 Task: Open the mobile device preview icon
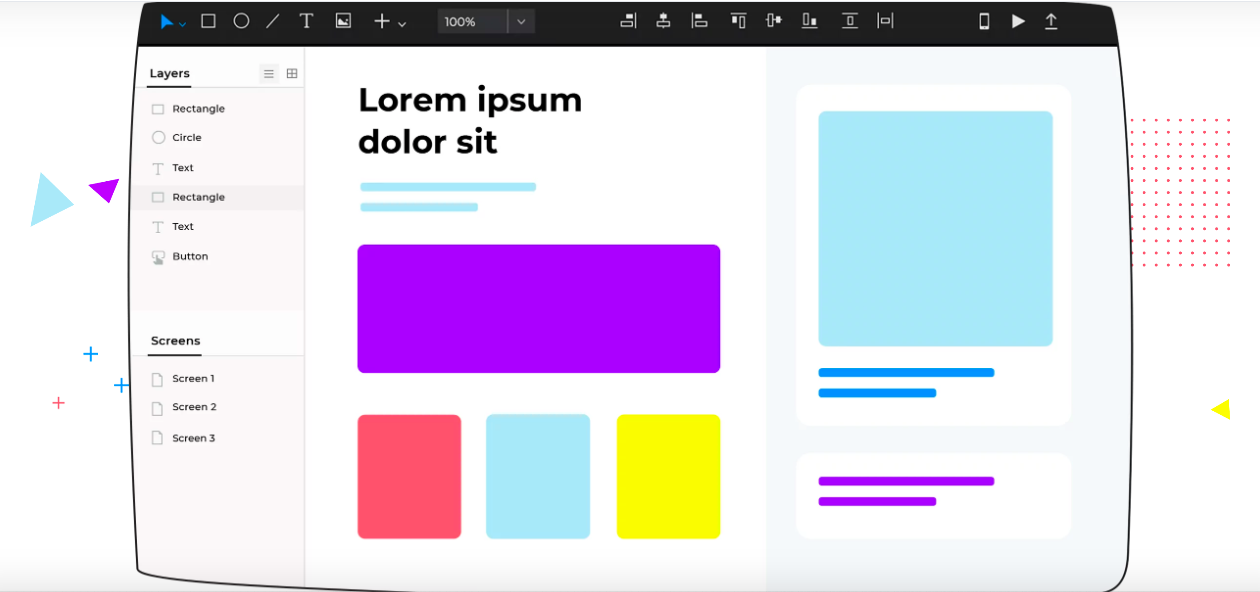coord(984,21)
